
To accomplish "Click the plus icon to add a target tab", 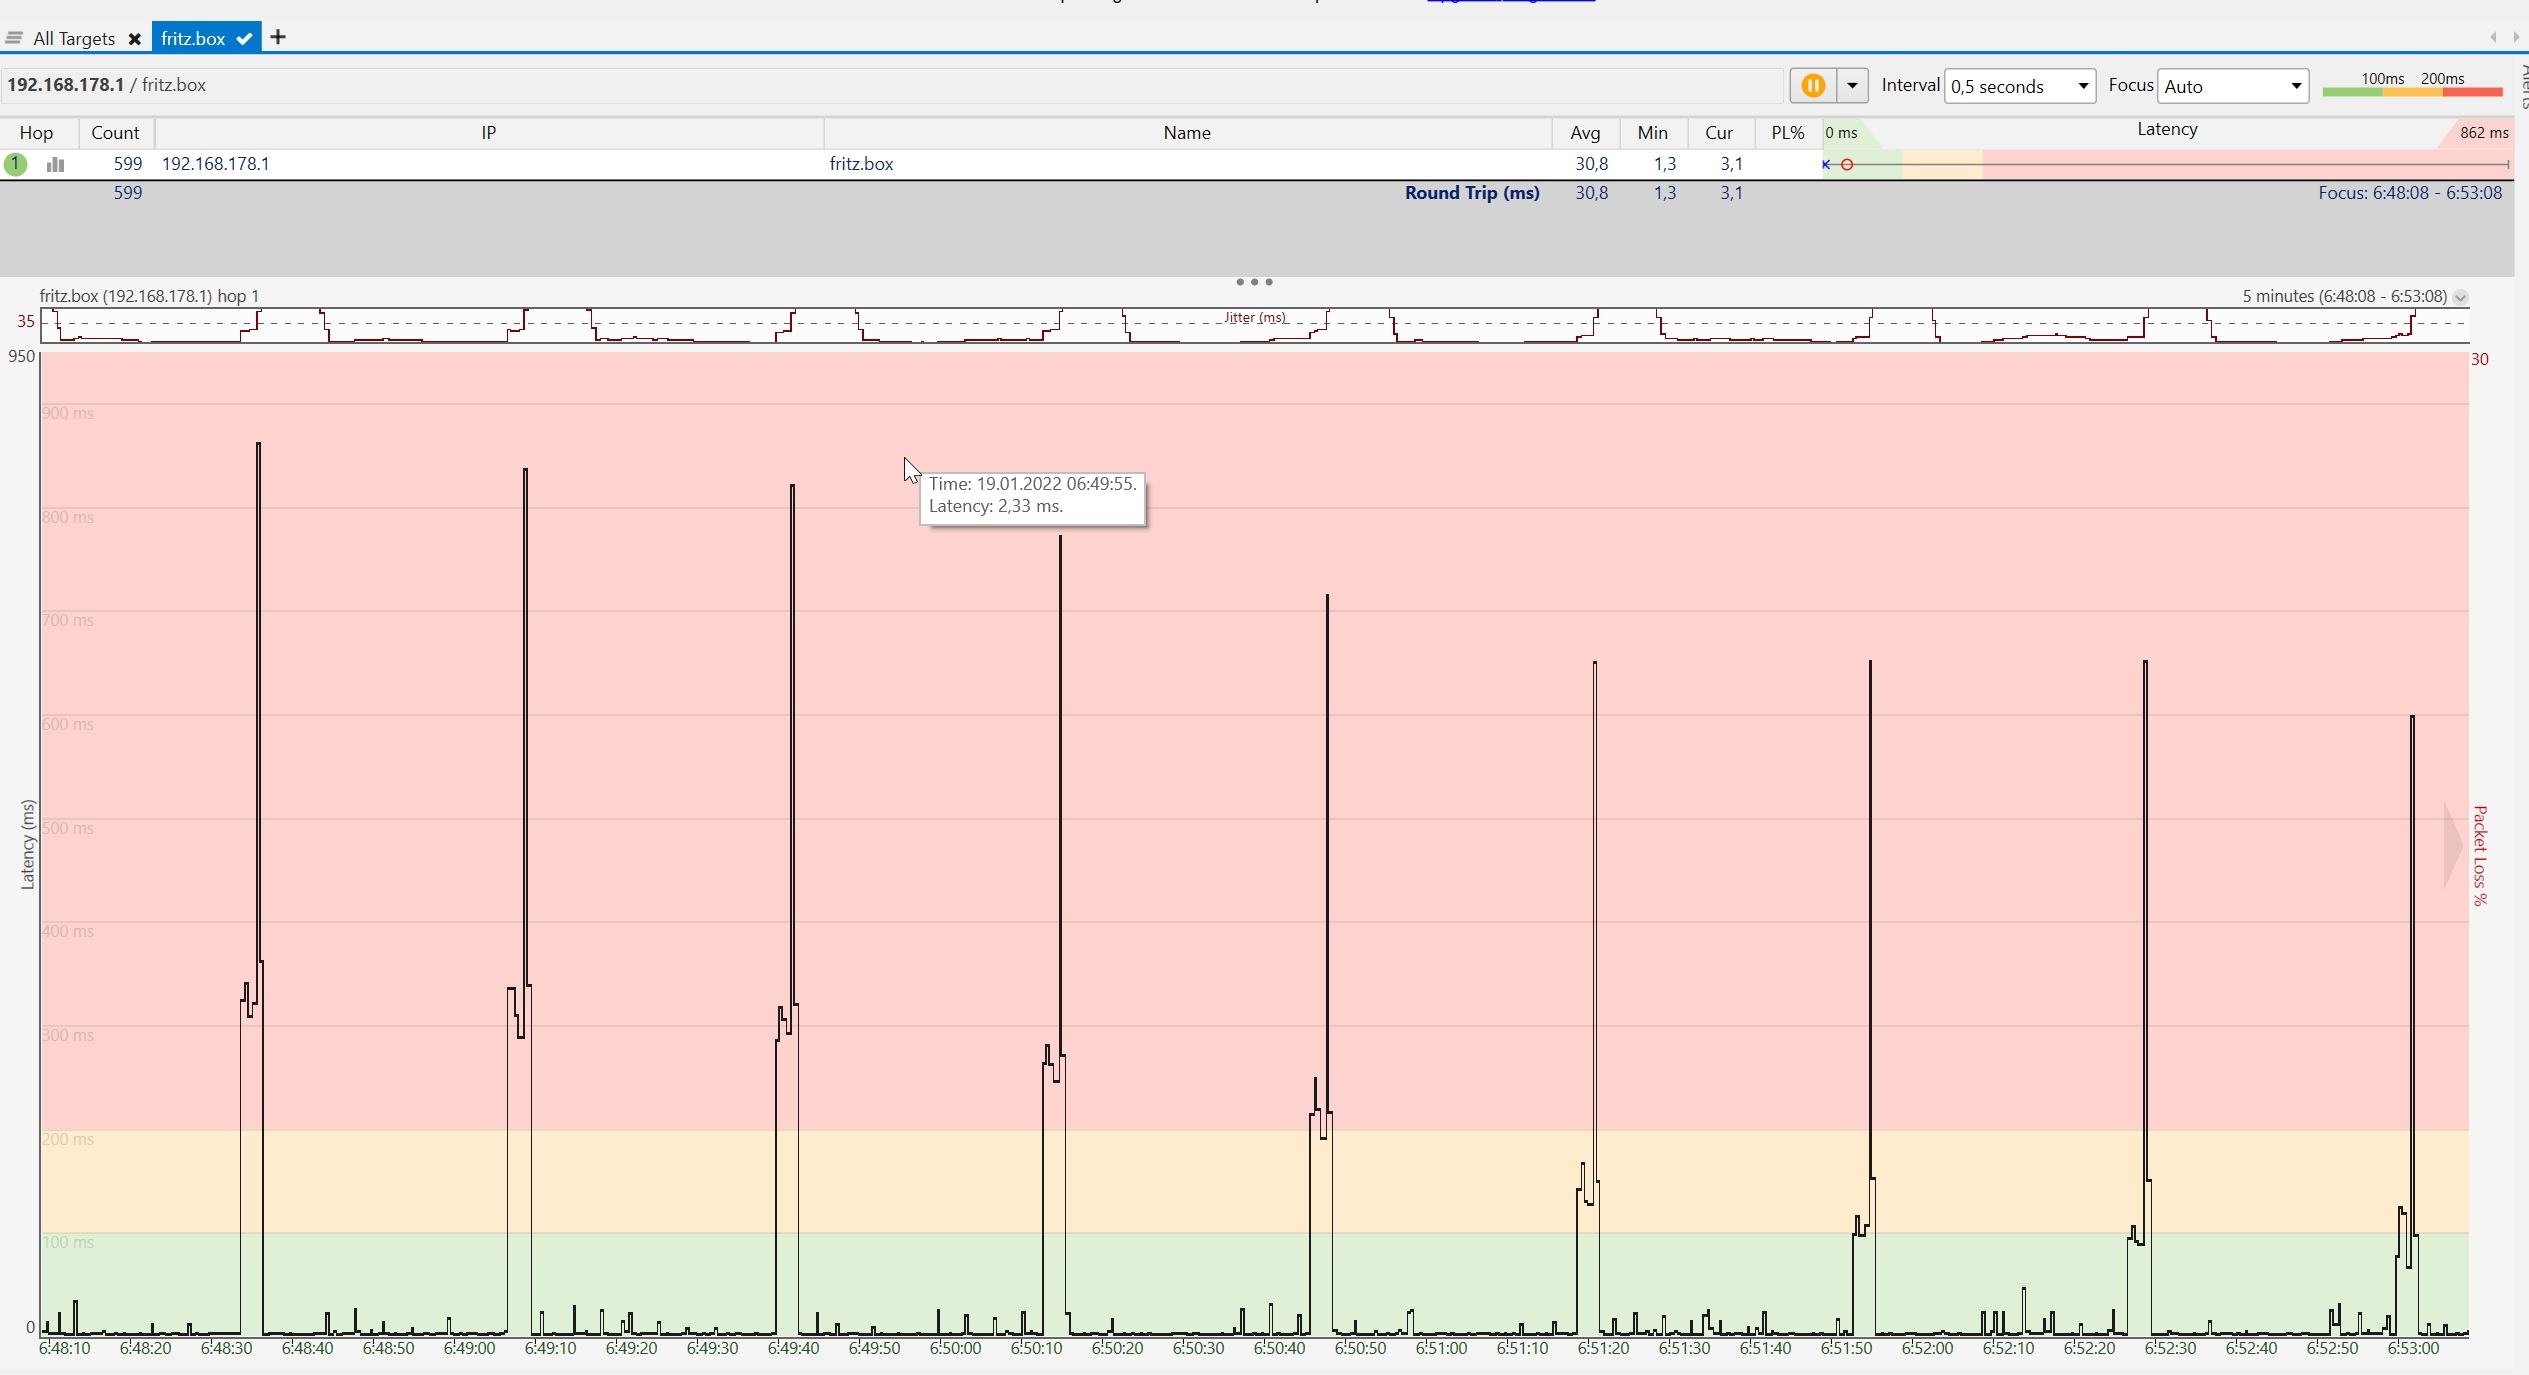I will click(278, 38).
